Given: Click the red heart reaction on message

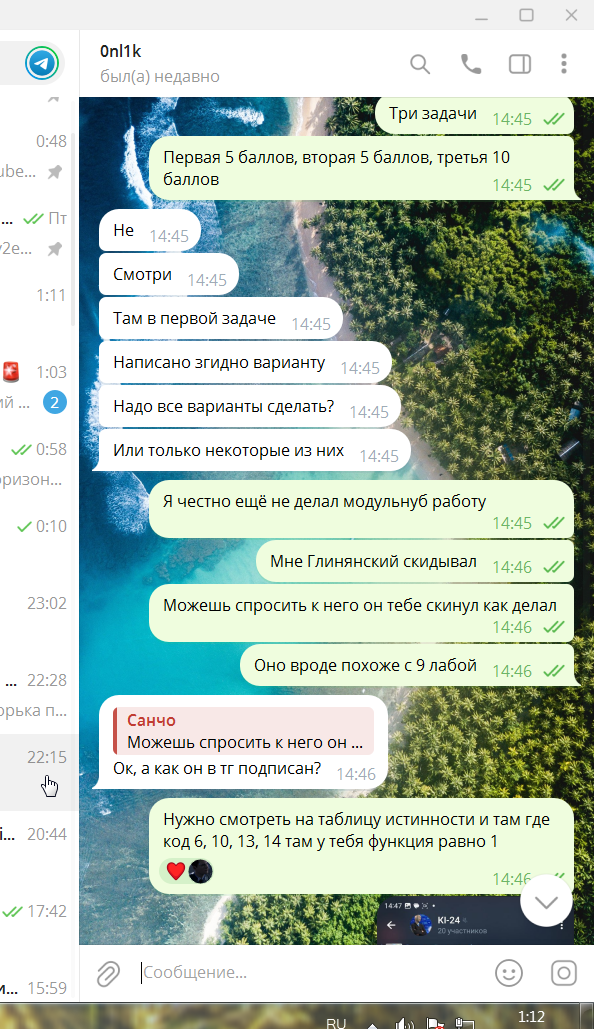Looking at the screenshot, I should pyautogui.click(x=176, y=871).
